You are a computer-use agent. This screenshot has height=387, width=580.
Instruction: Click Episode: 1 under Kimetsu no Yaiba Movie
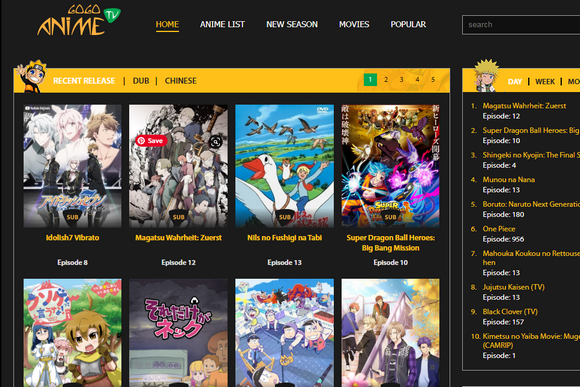click(499, 356)
